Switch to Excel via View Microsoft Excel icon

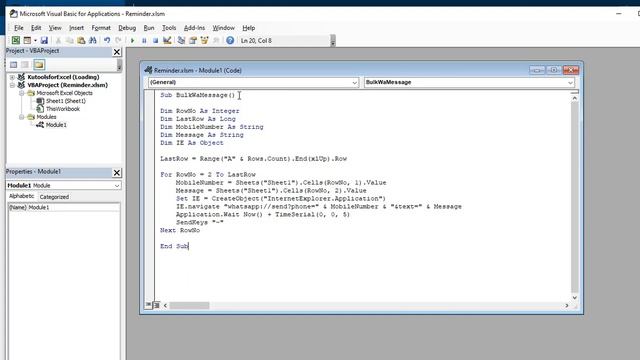(16, 40)
